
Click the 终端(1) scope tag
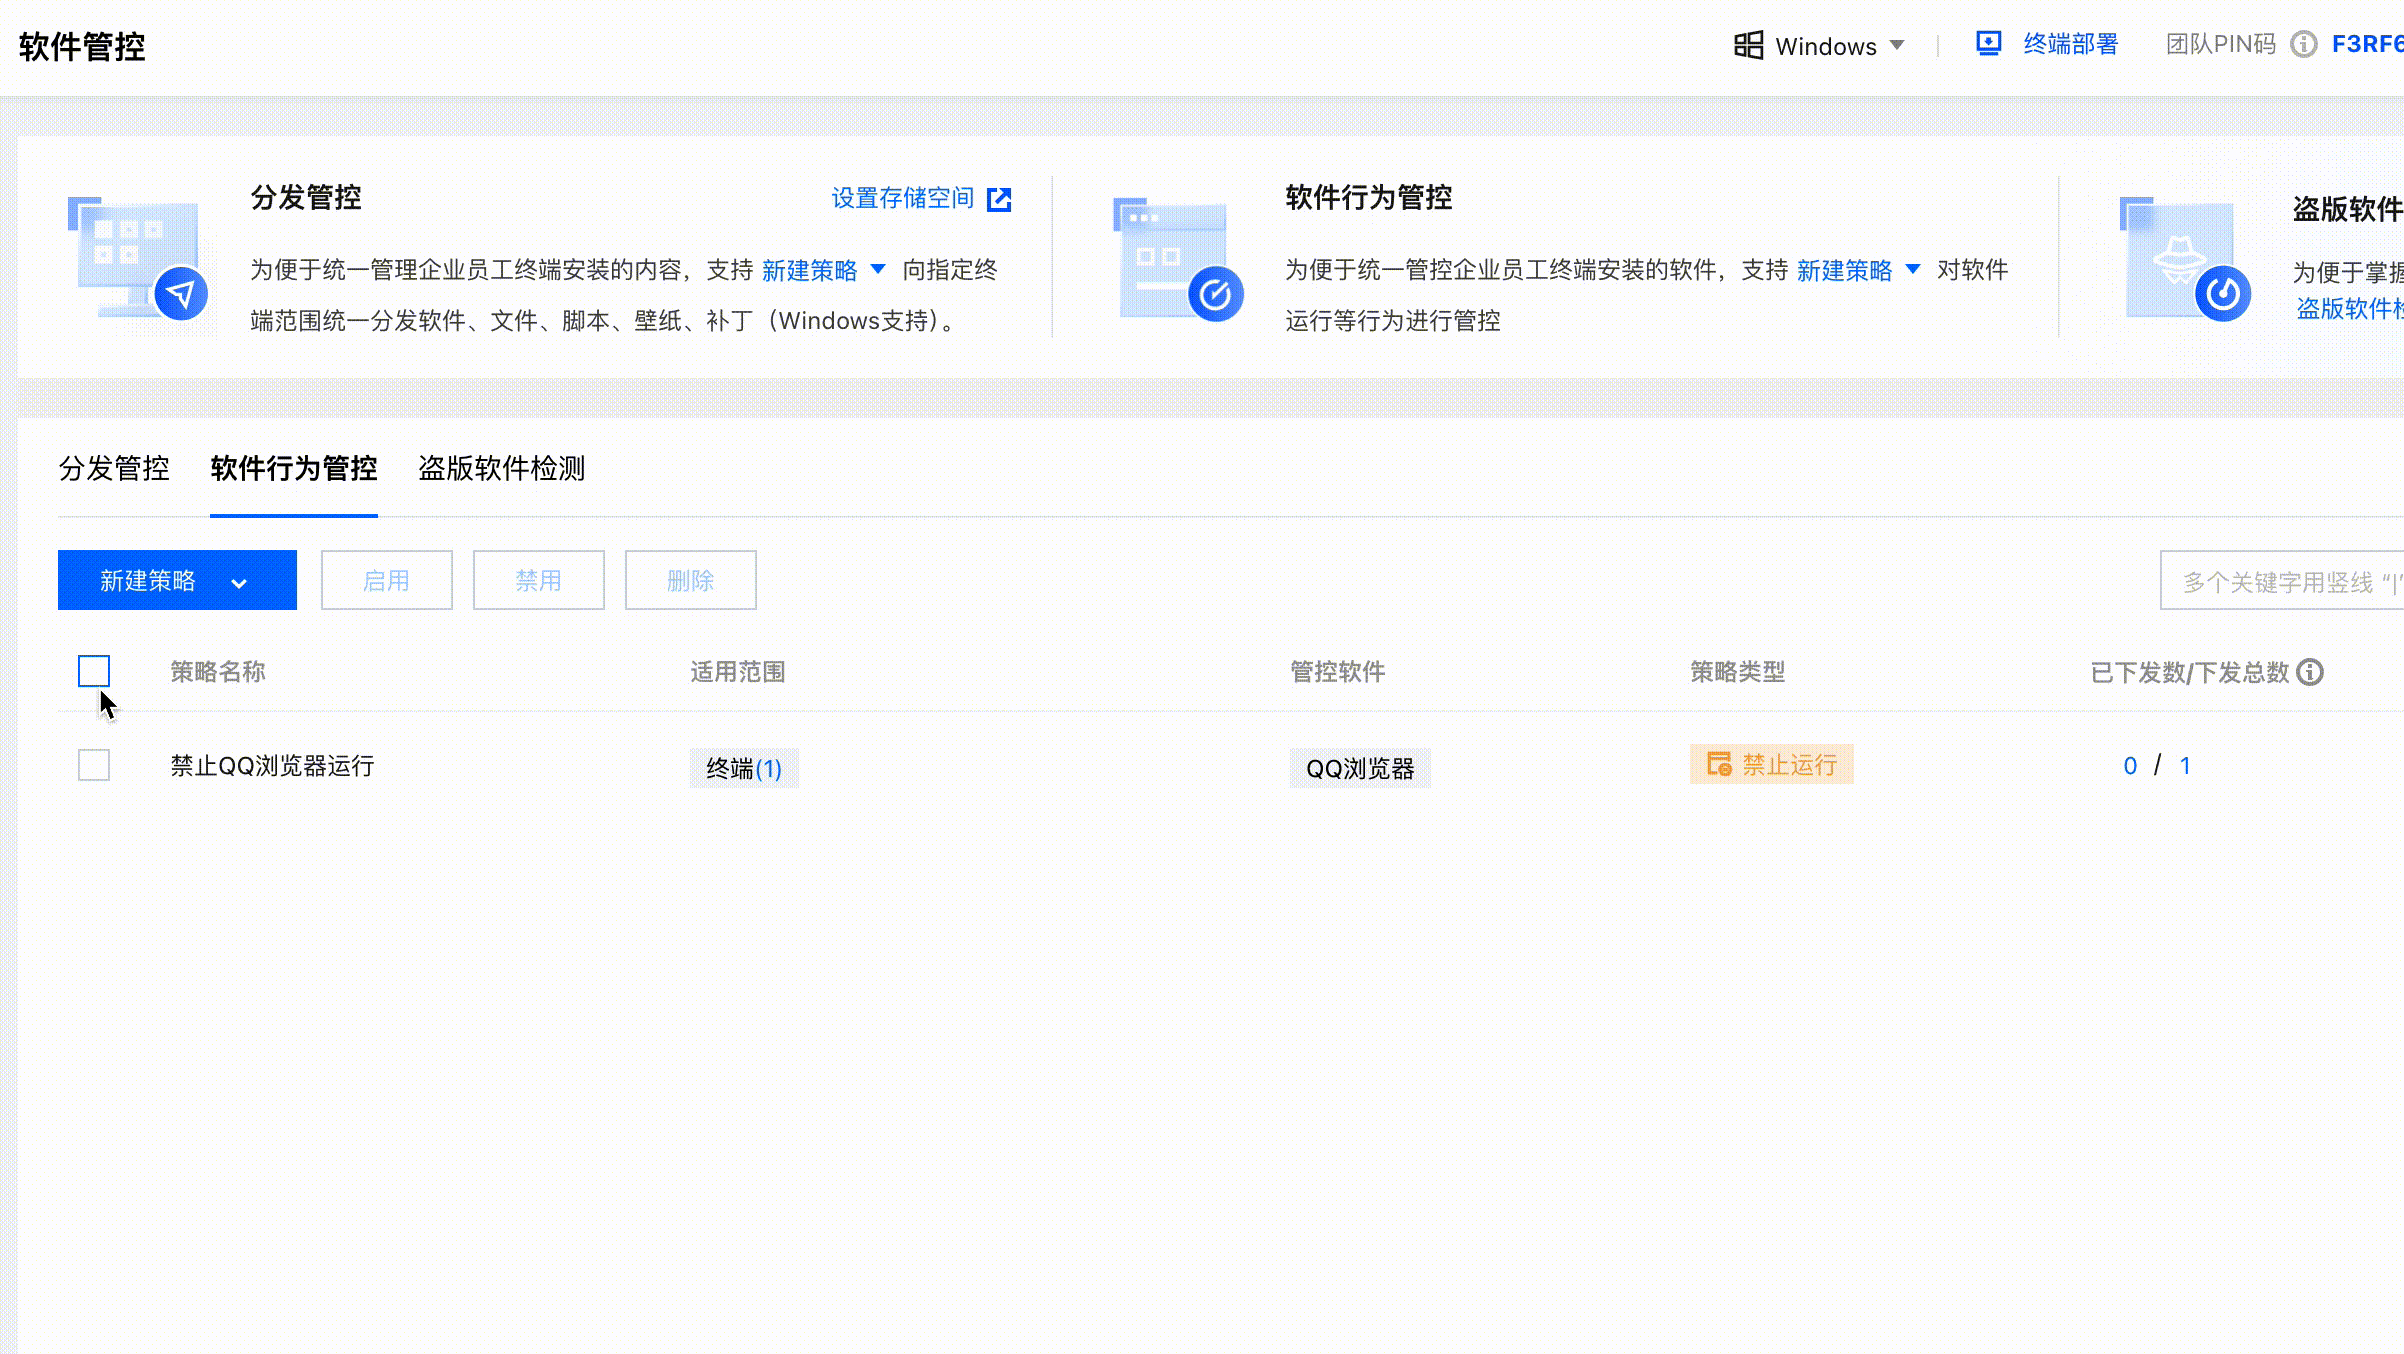point(744,768)
